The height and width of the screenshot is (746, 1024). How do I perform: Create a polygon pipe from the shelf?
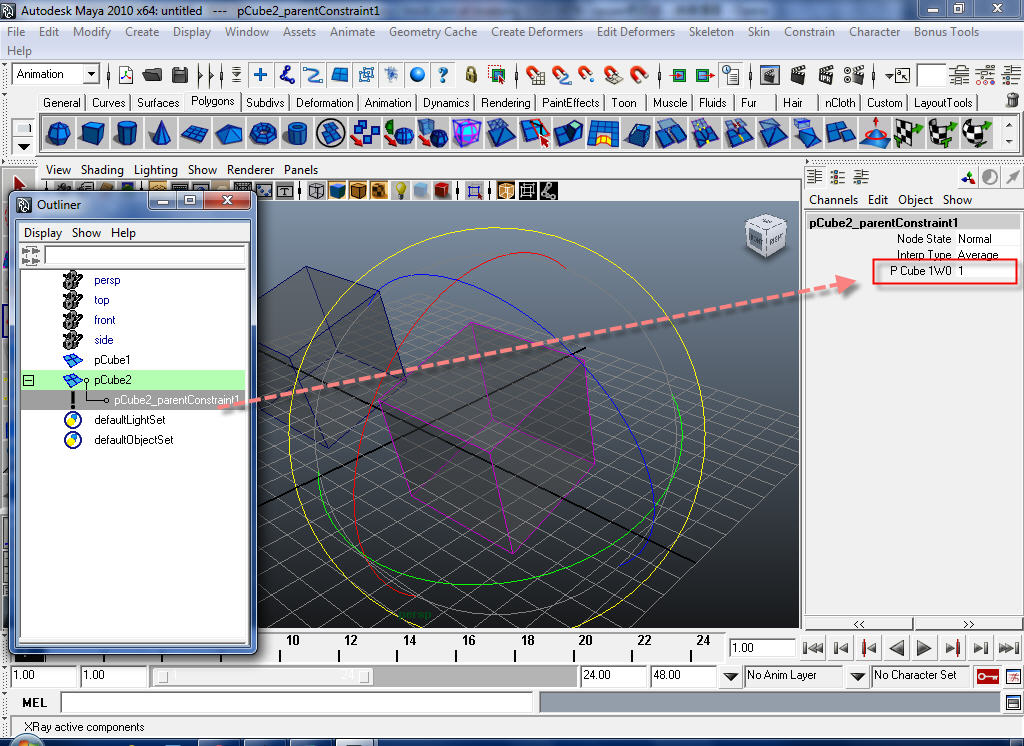coord(297,133)
